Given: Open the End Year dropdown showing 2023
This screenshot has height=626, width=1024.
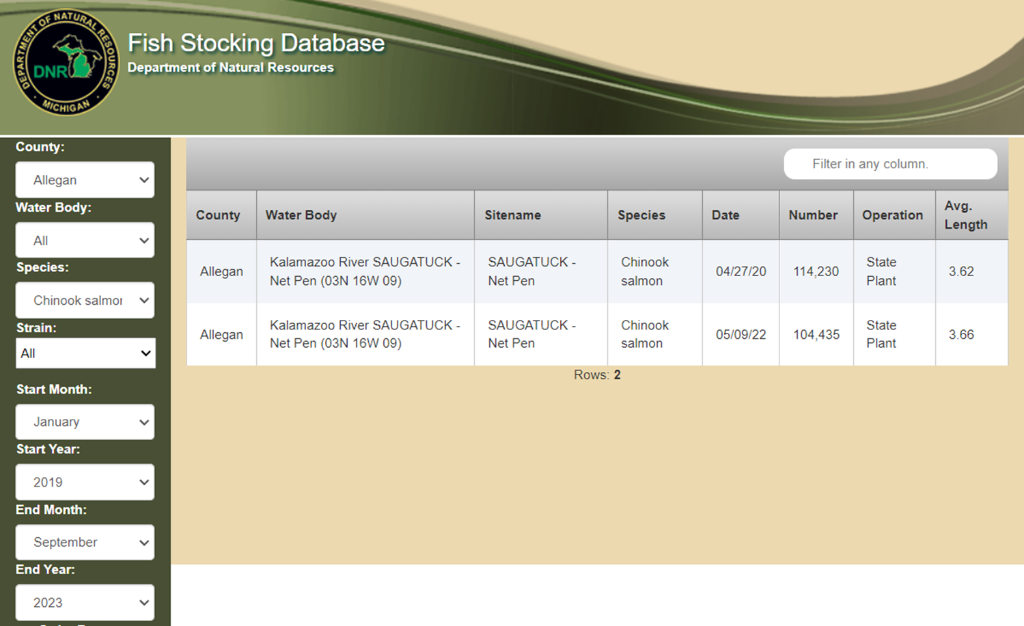Looking at the screenshot, I should 85,602.
